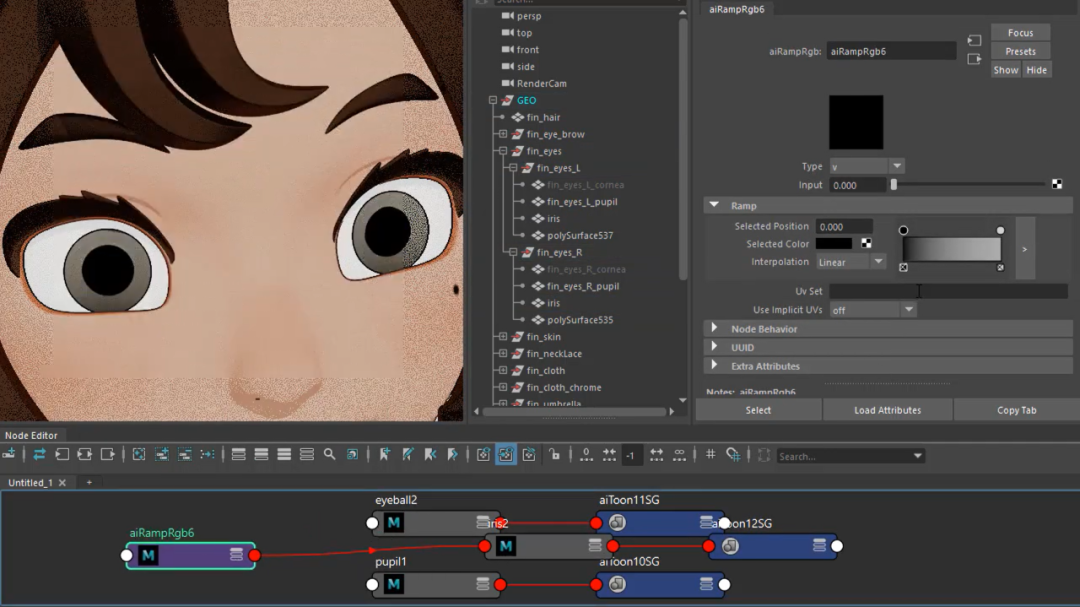1080x607 pixels.
Task: Click the add bookmark icon
Action: [x=384, y=454]
